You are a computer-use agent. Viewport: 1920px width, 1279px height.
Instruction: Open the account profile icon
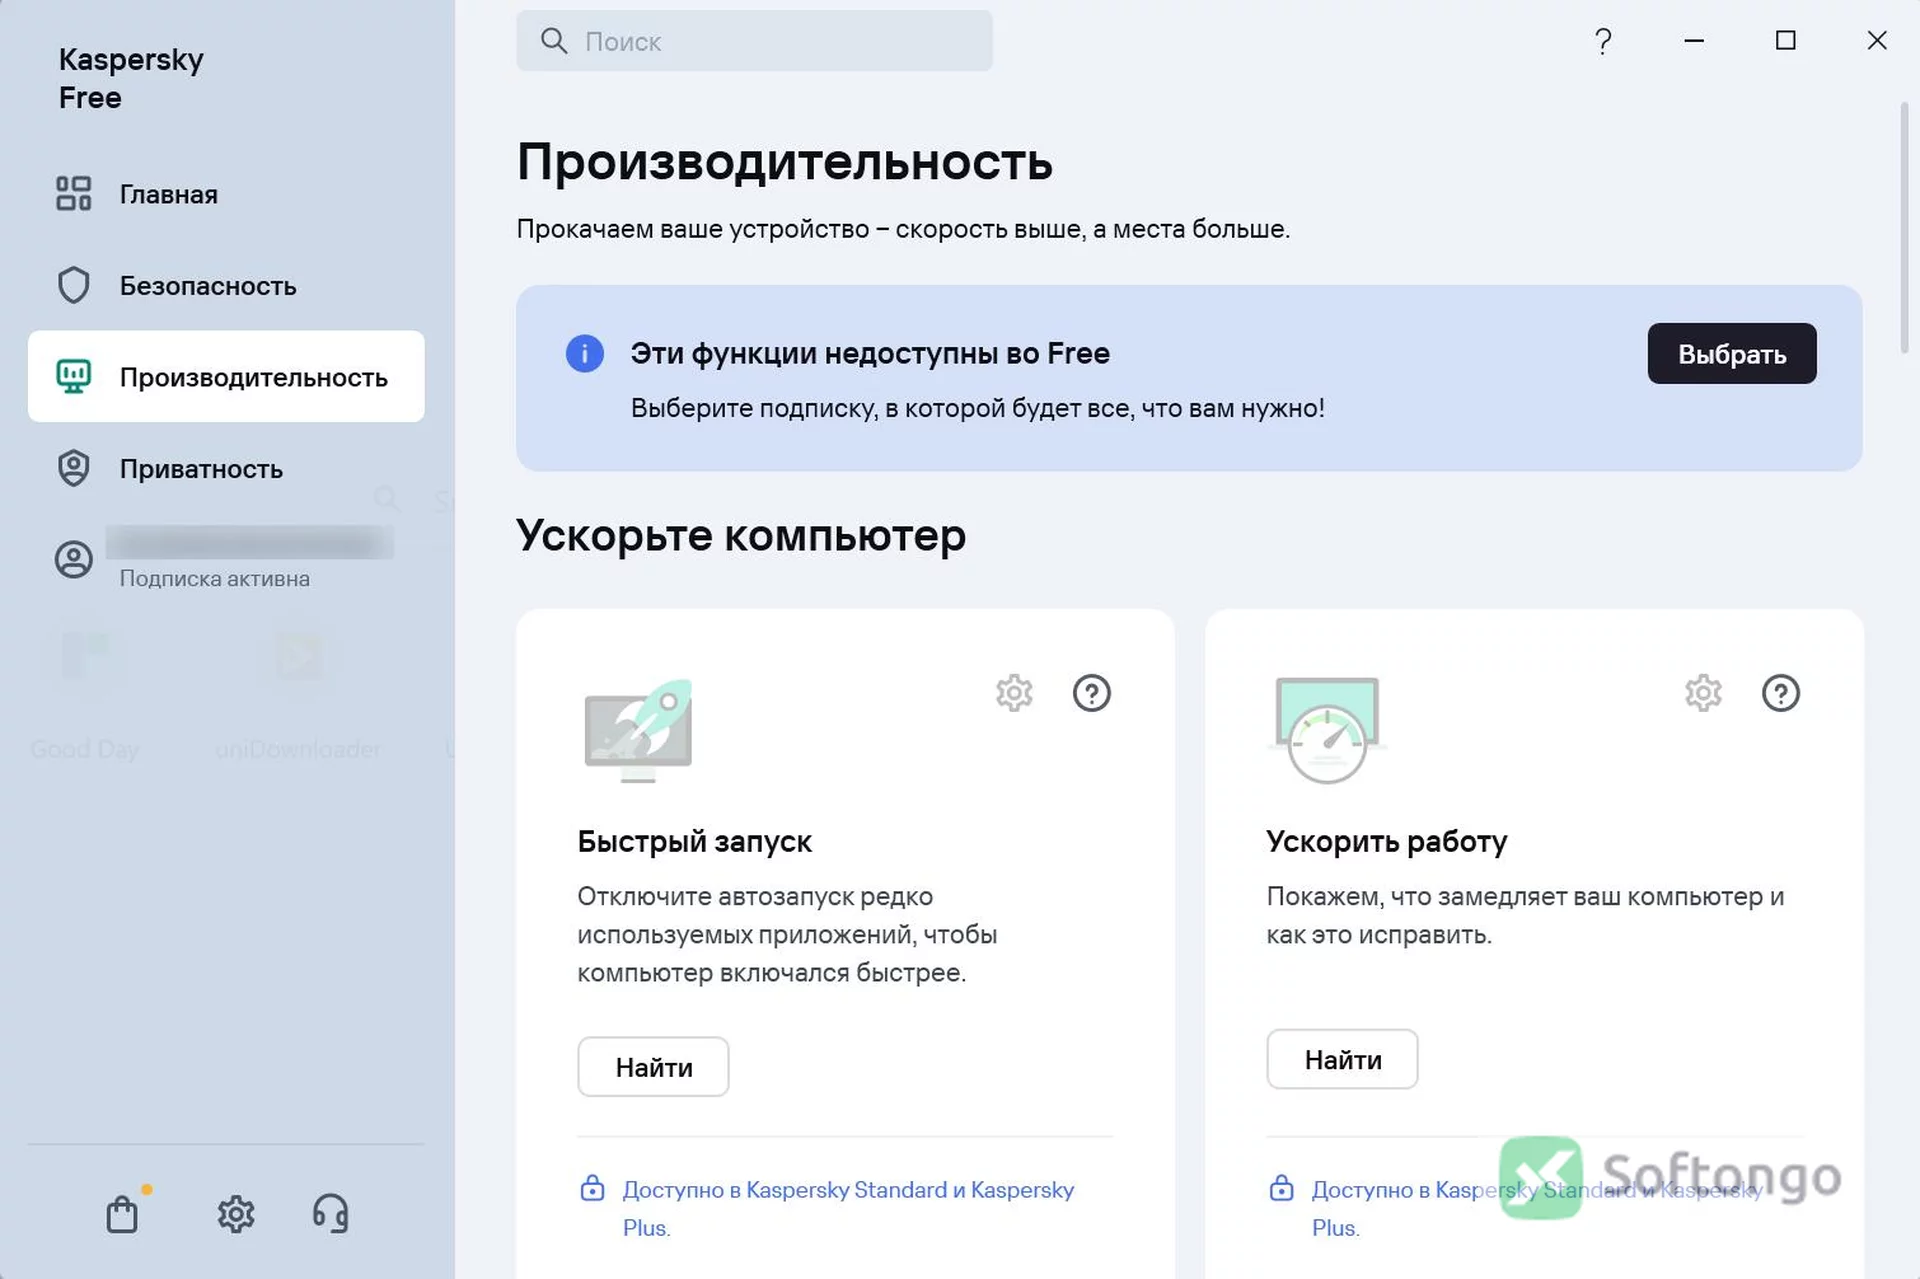pyautogui.click(x=73, y=559)
